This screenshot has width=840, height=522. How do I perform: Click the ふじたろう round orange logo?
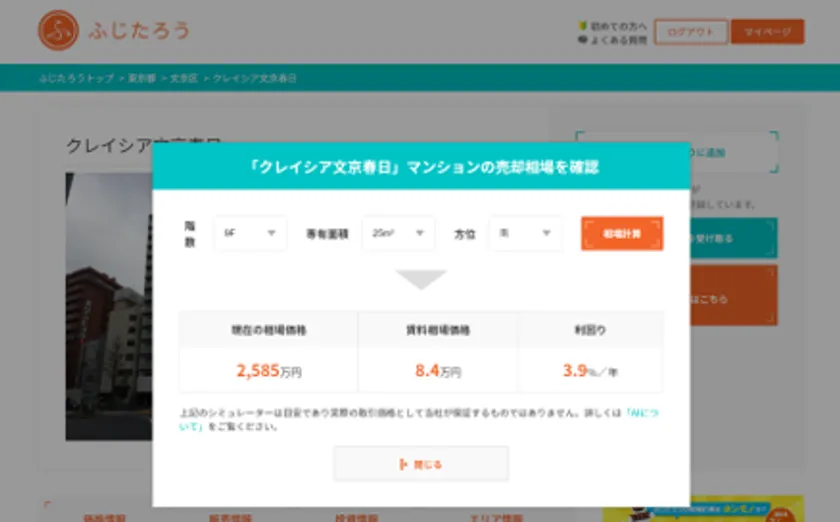click(58, 31)
